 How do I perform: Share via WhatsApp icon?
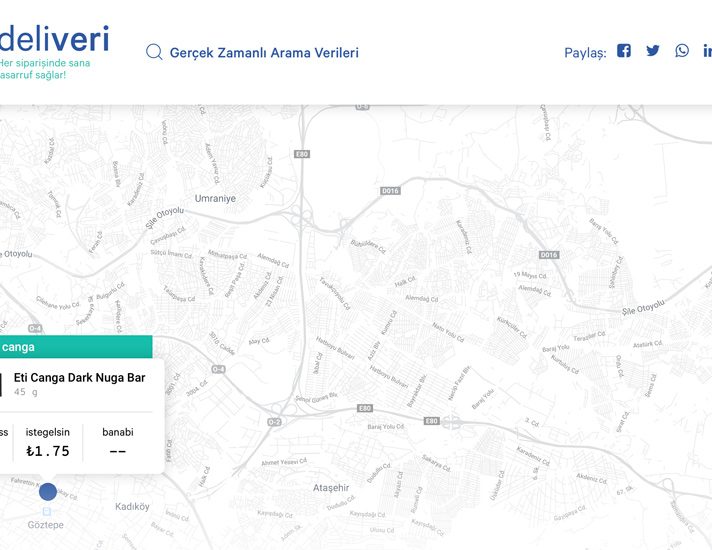point(682,50)
